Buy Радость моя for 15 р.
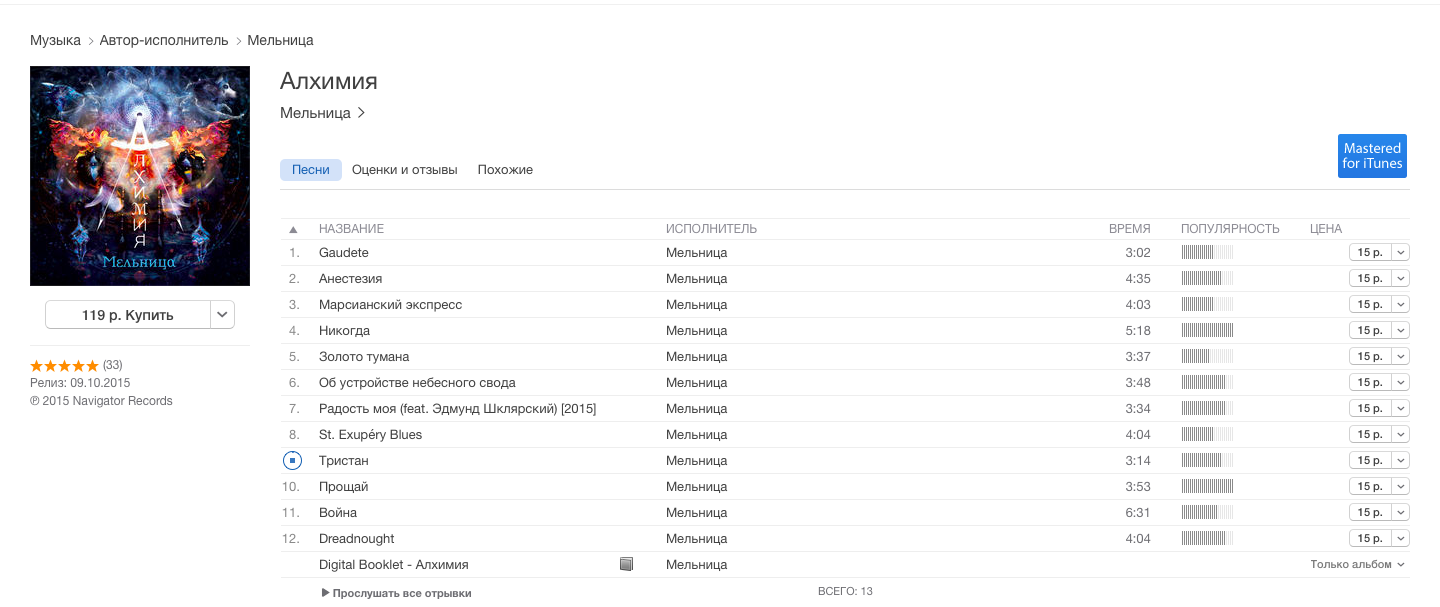Viewport: 1440px width, 607px height. [x=1370, y=408]
